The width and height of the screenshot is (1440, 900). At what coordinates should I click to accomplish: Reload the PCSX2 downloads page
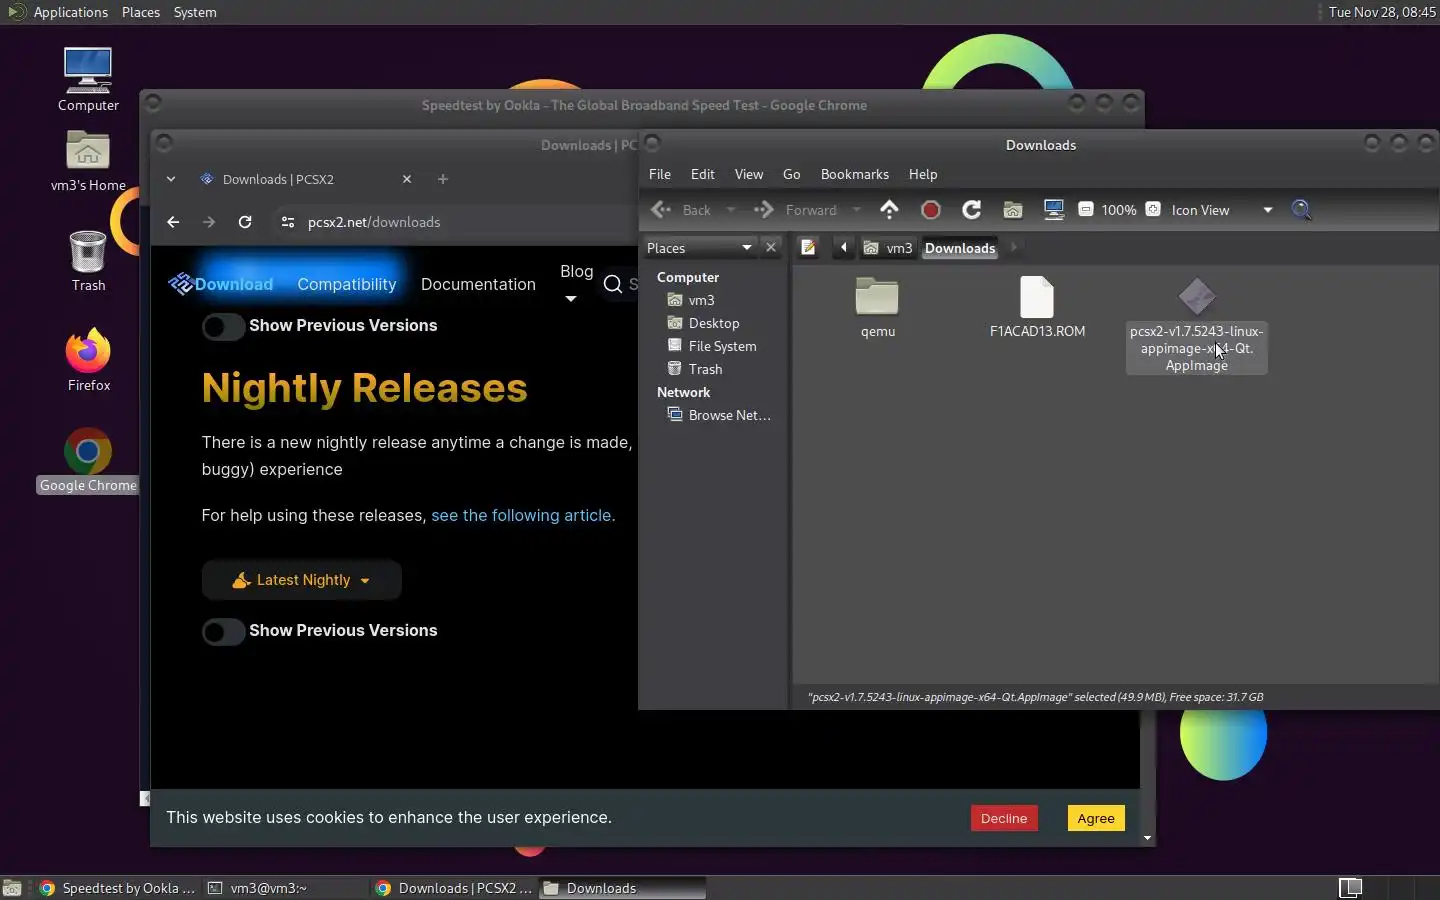pyautogui.click(x=245, y=222)
